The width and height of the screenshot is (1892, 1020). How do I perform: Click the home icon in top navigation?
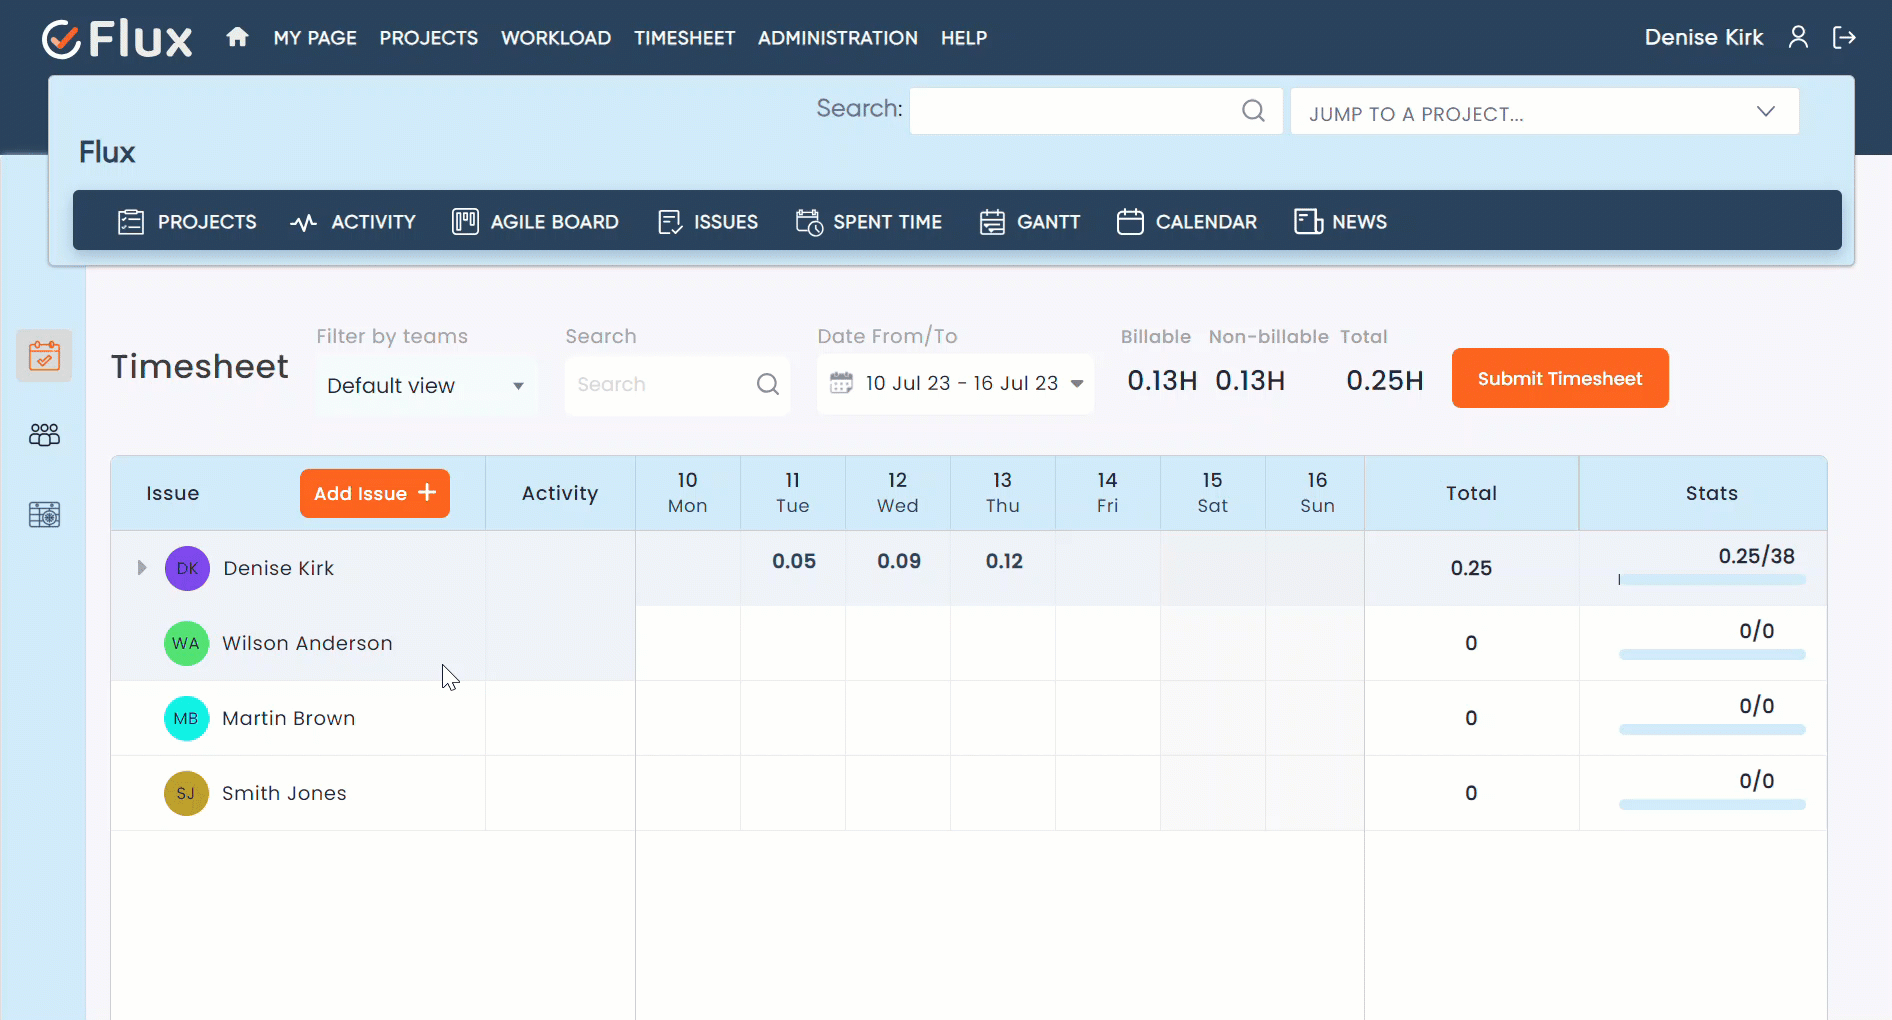tap(237, 38)
